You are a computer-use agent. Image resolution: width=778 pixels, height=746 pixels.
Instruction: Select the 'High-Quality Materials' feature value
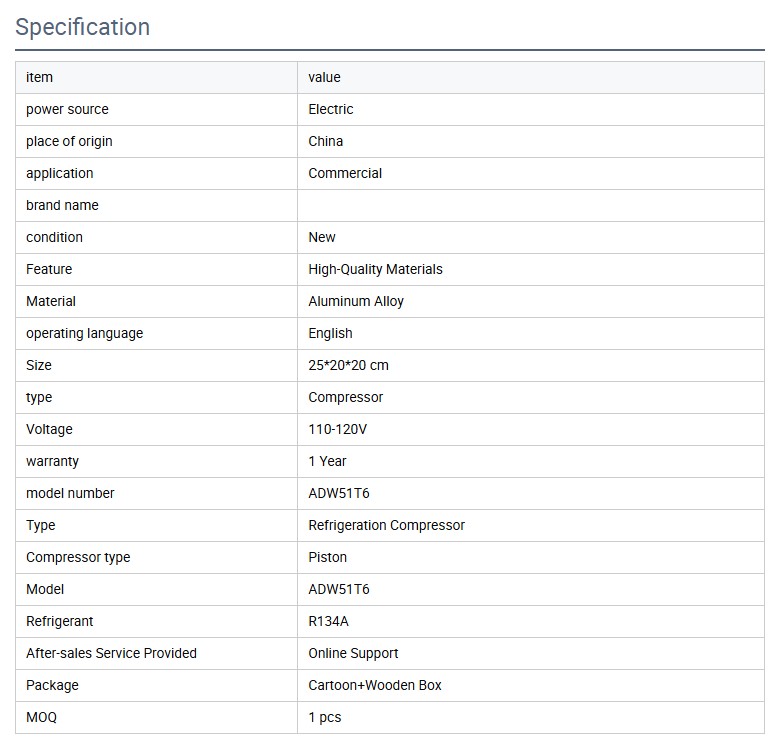pos(375,269)
